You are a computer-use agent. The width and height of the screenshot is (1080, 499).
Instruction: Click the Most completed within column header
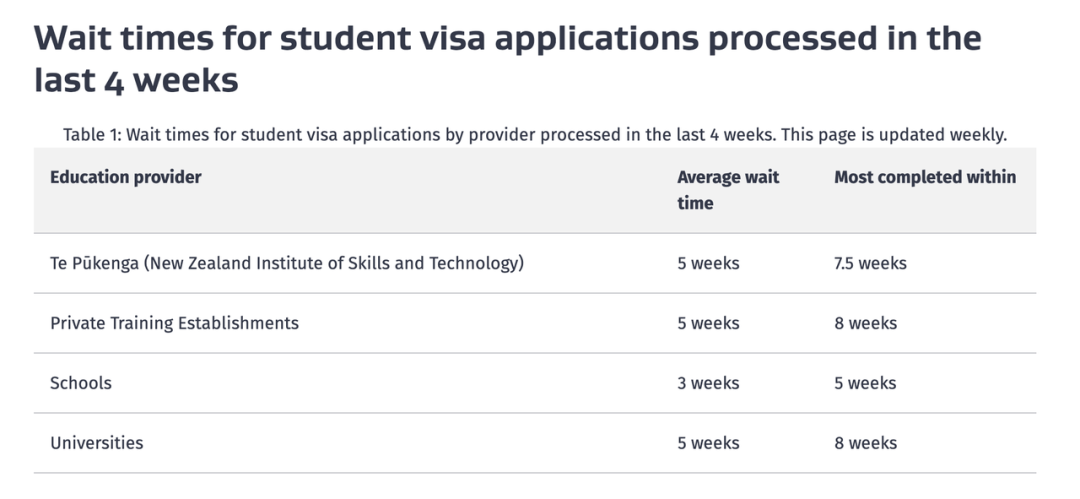pos(925,177)
